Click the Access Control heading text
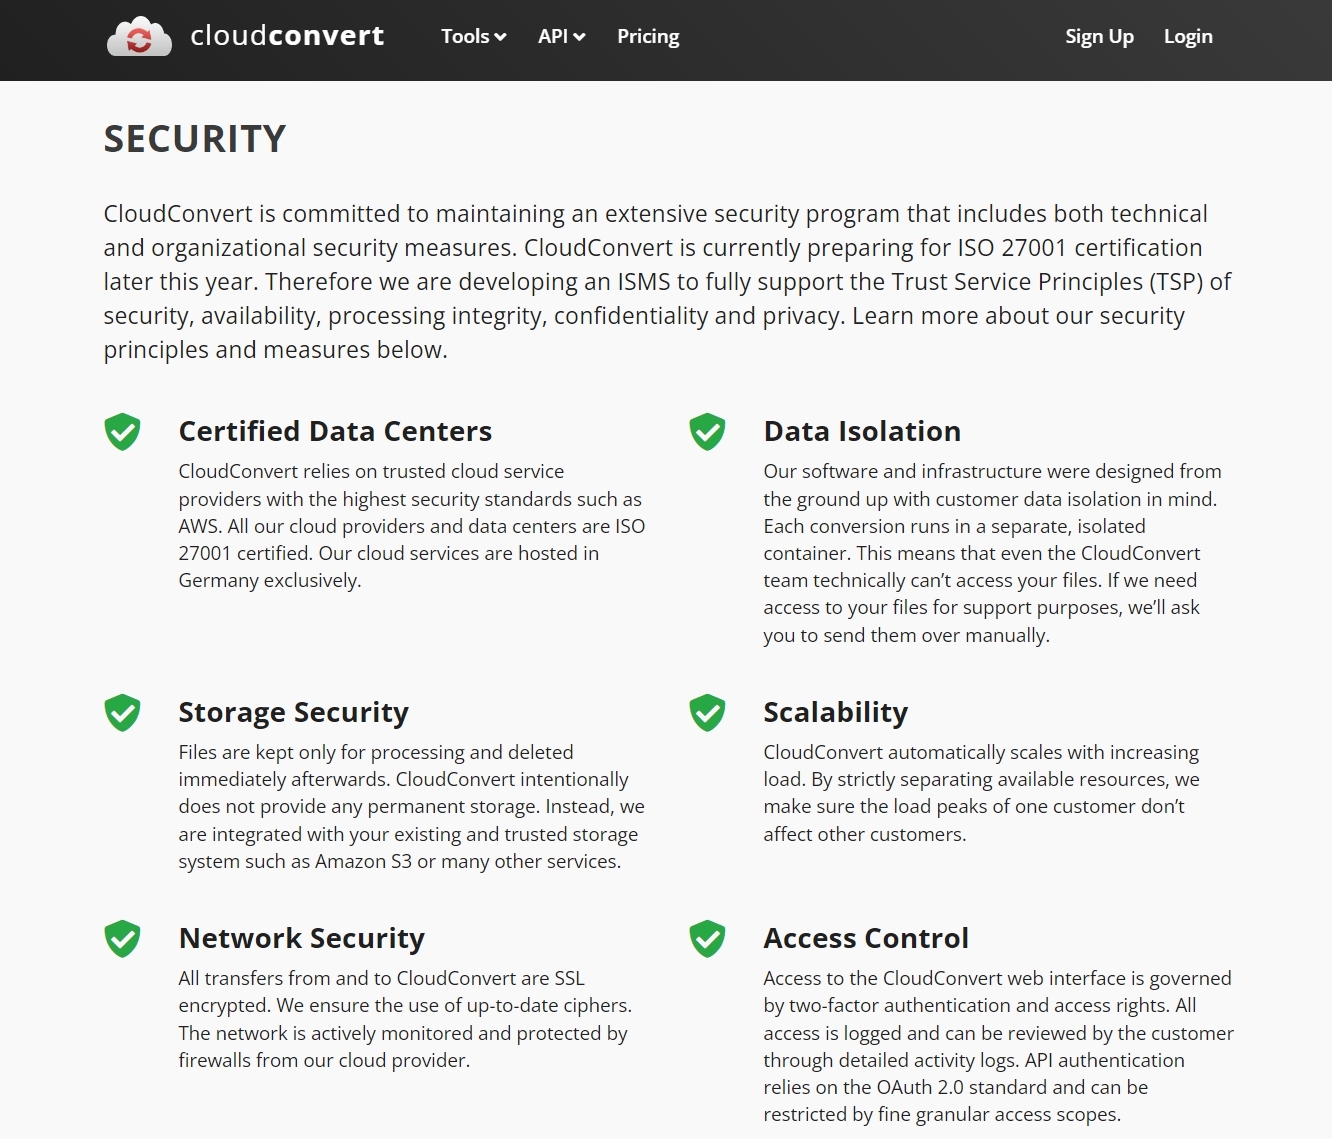 (866, 938)
